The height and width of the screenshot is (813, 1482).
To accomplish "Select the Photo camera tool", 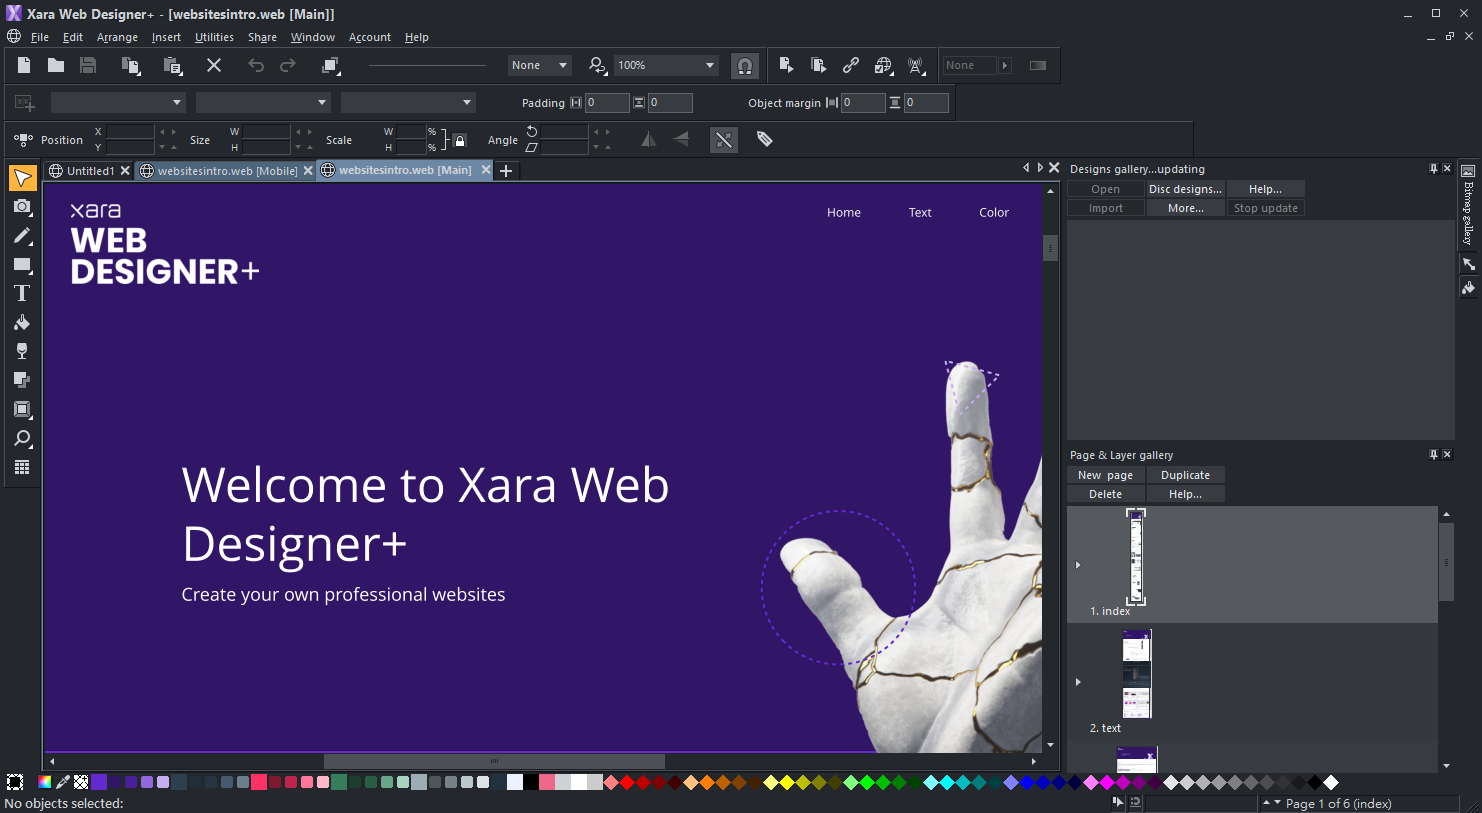I will pyautogui.click(x=22, y=206).
